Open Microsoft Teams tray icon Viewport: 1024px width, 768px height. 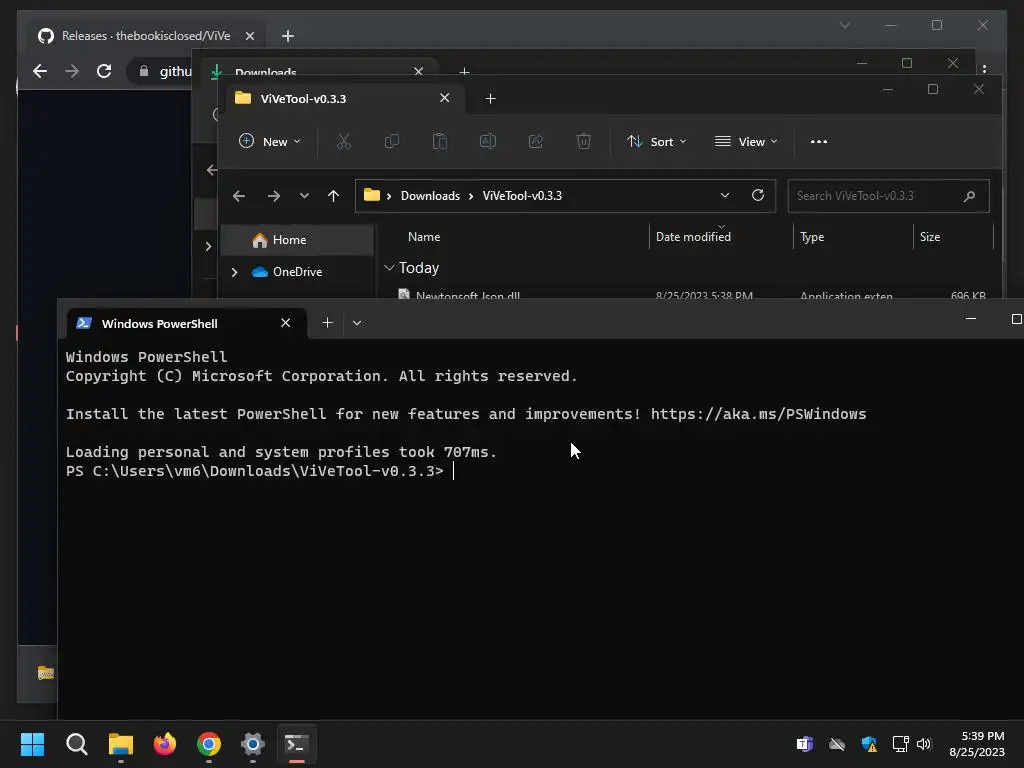[x=805, y=744]
